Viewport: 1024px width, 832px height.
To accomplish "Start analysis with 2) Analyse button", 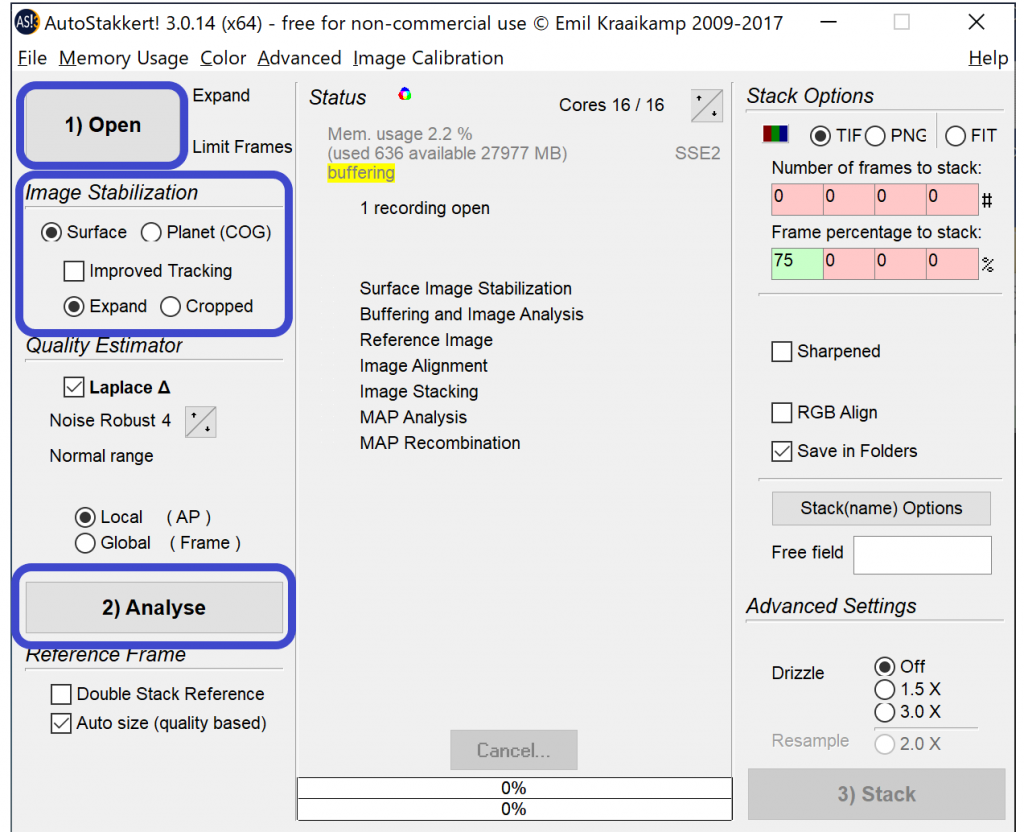I will pyautogui.click(x=154, y=607).
